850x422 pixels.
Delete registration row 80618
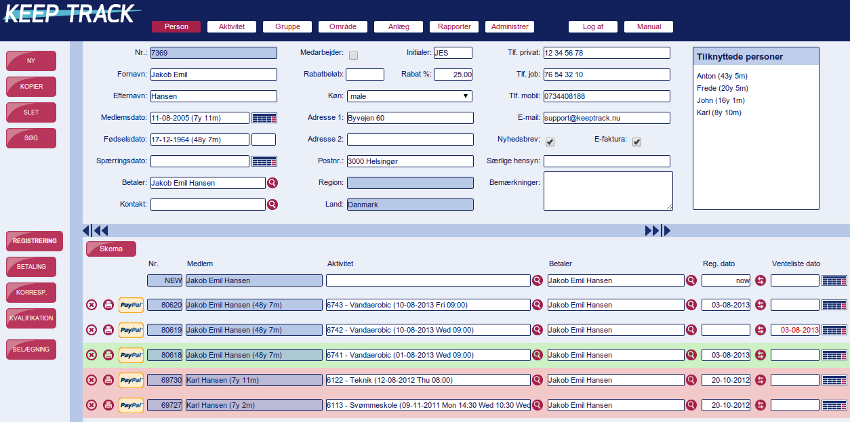coord(92,355)
